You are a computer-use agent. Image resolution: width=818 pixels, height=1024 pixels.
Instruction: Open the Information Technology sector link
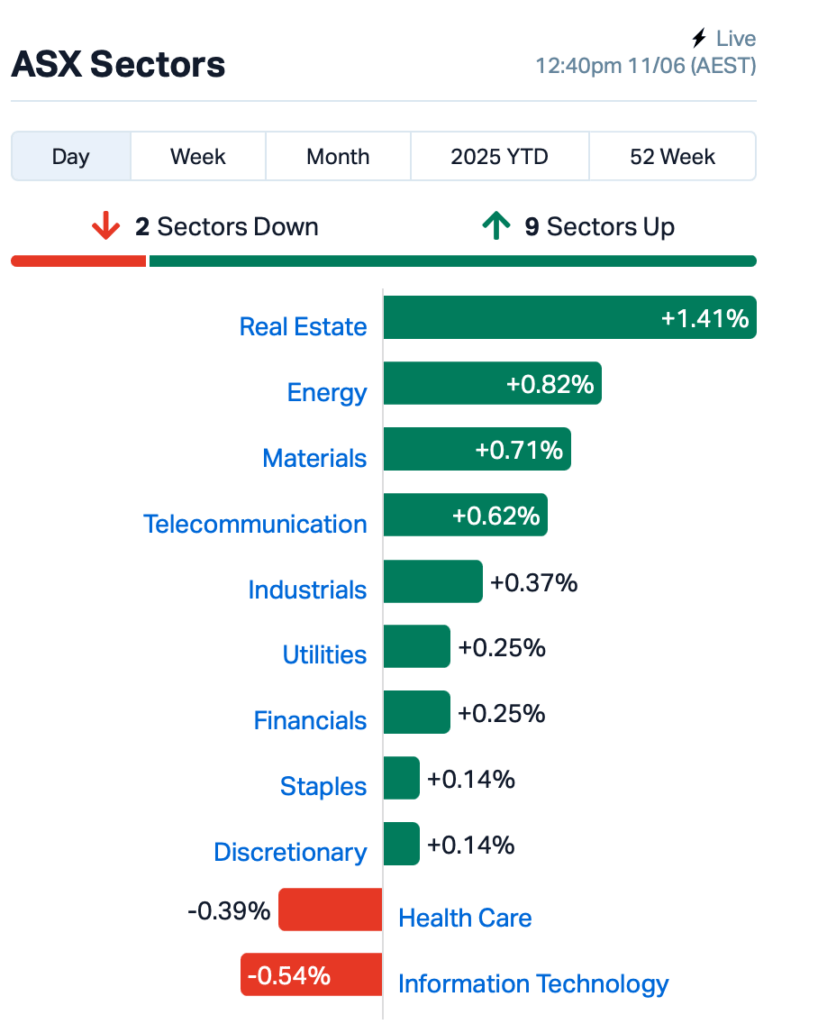(533, 984)
